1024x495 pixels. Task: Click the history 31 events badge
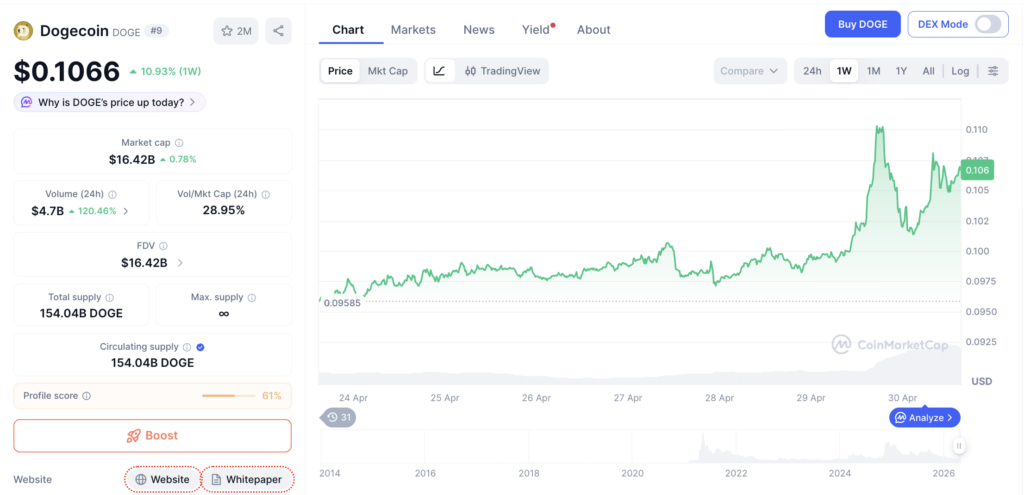click(338, 417)
